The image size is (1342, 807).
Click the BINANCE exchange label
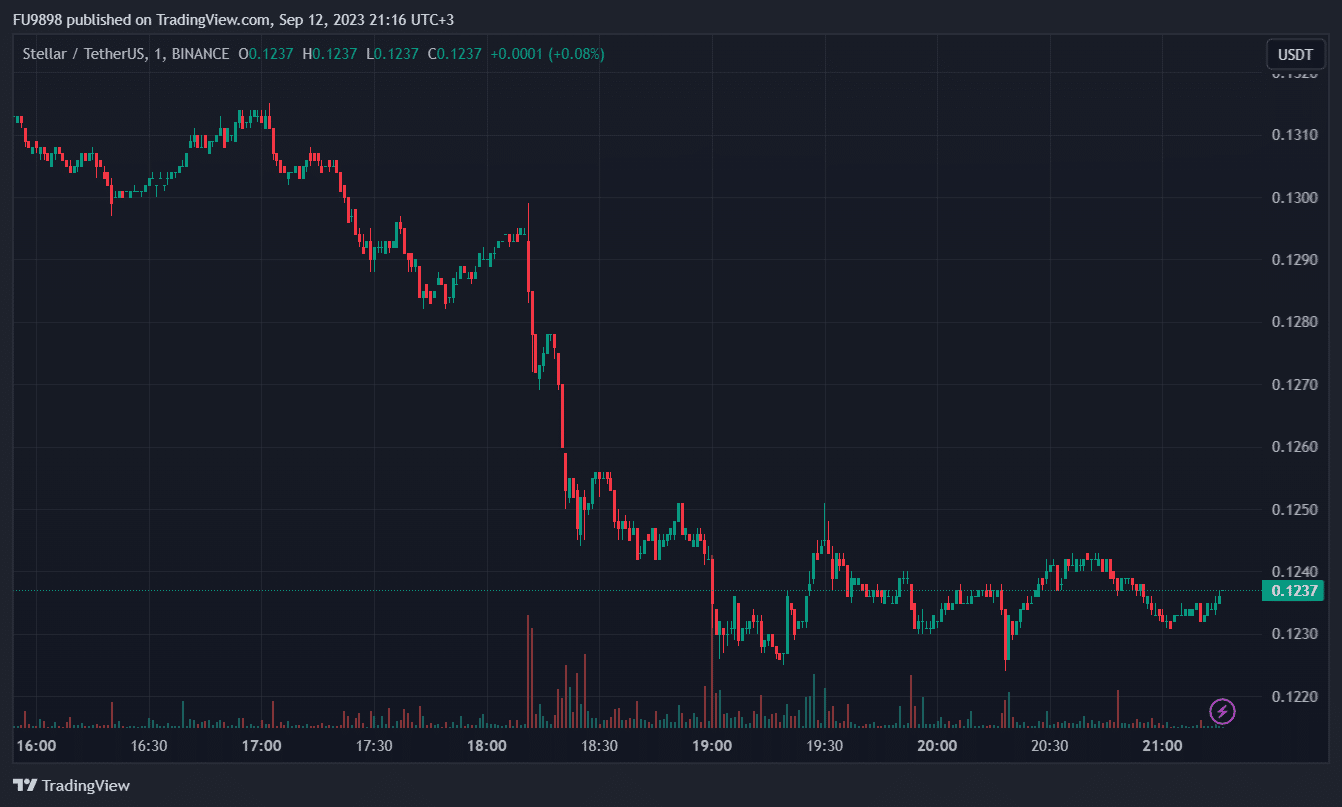(200, 54)
